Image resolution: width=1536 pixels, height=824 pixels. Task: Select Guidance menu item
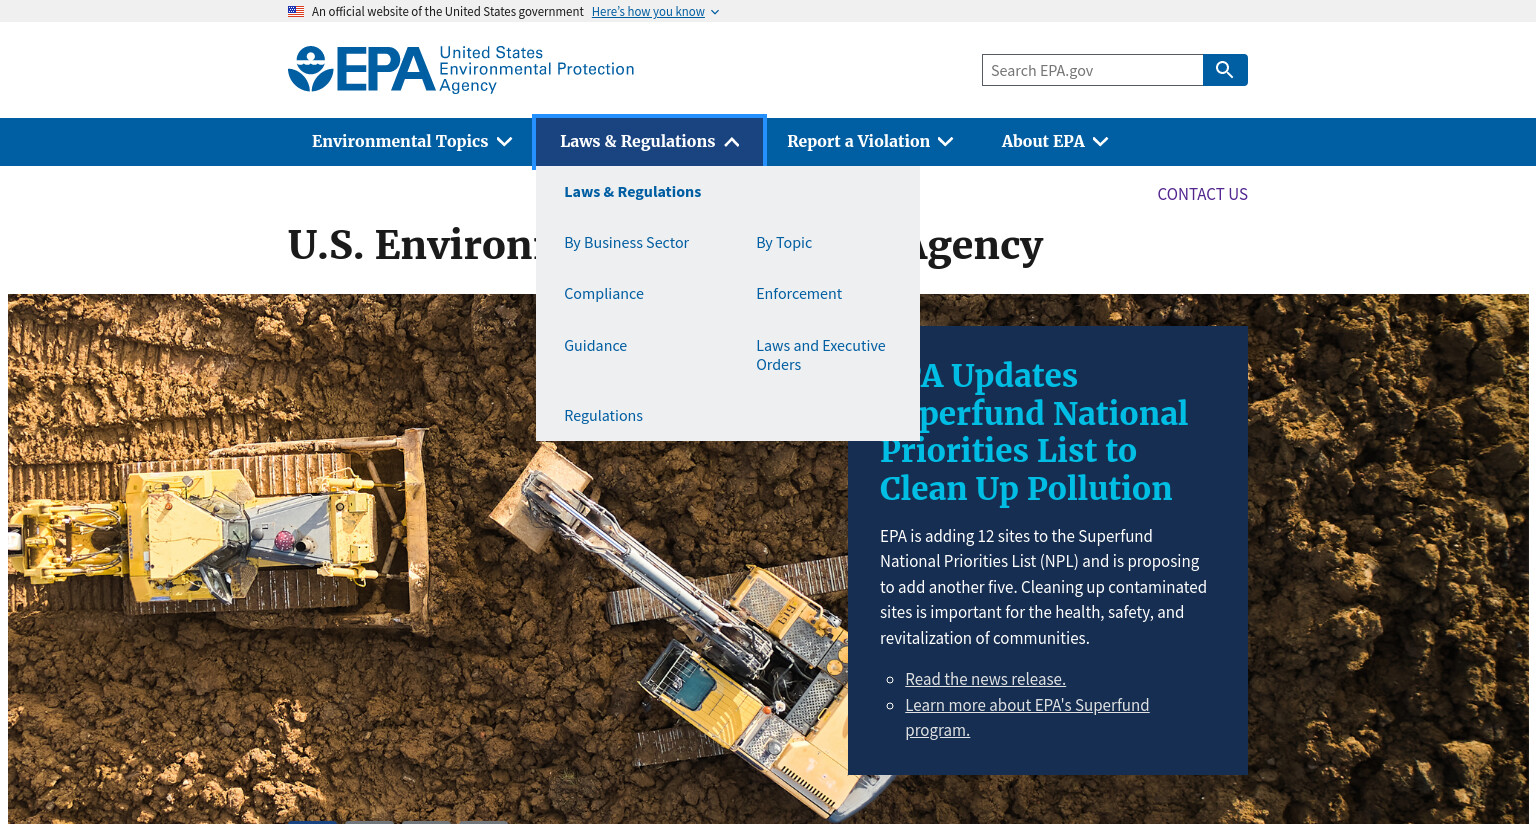[x=595, y=346]
